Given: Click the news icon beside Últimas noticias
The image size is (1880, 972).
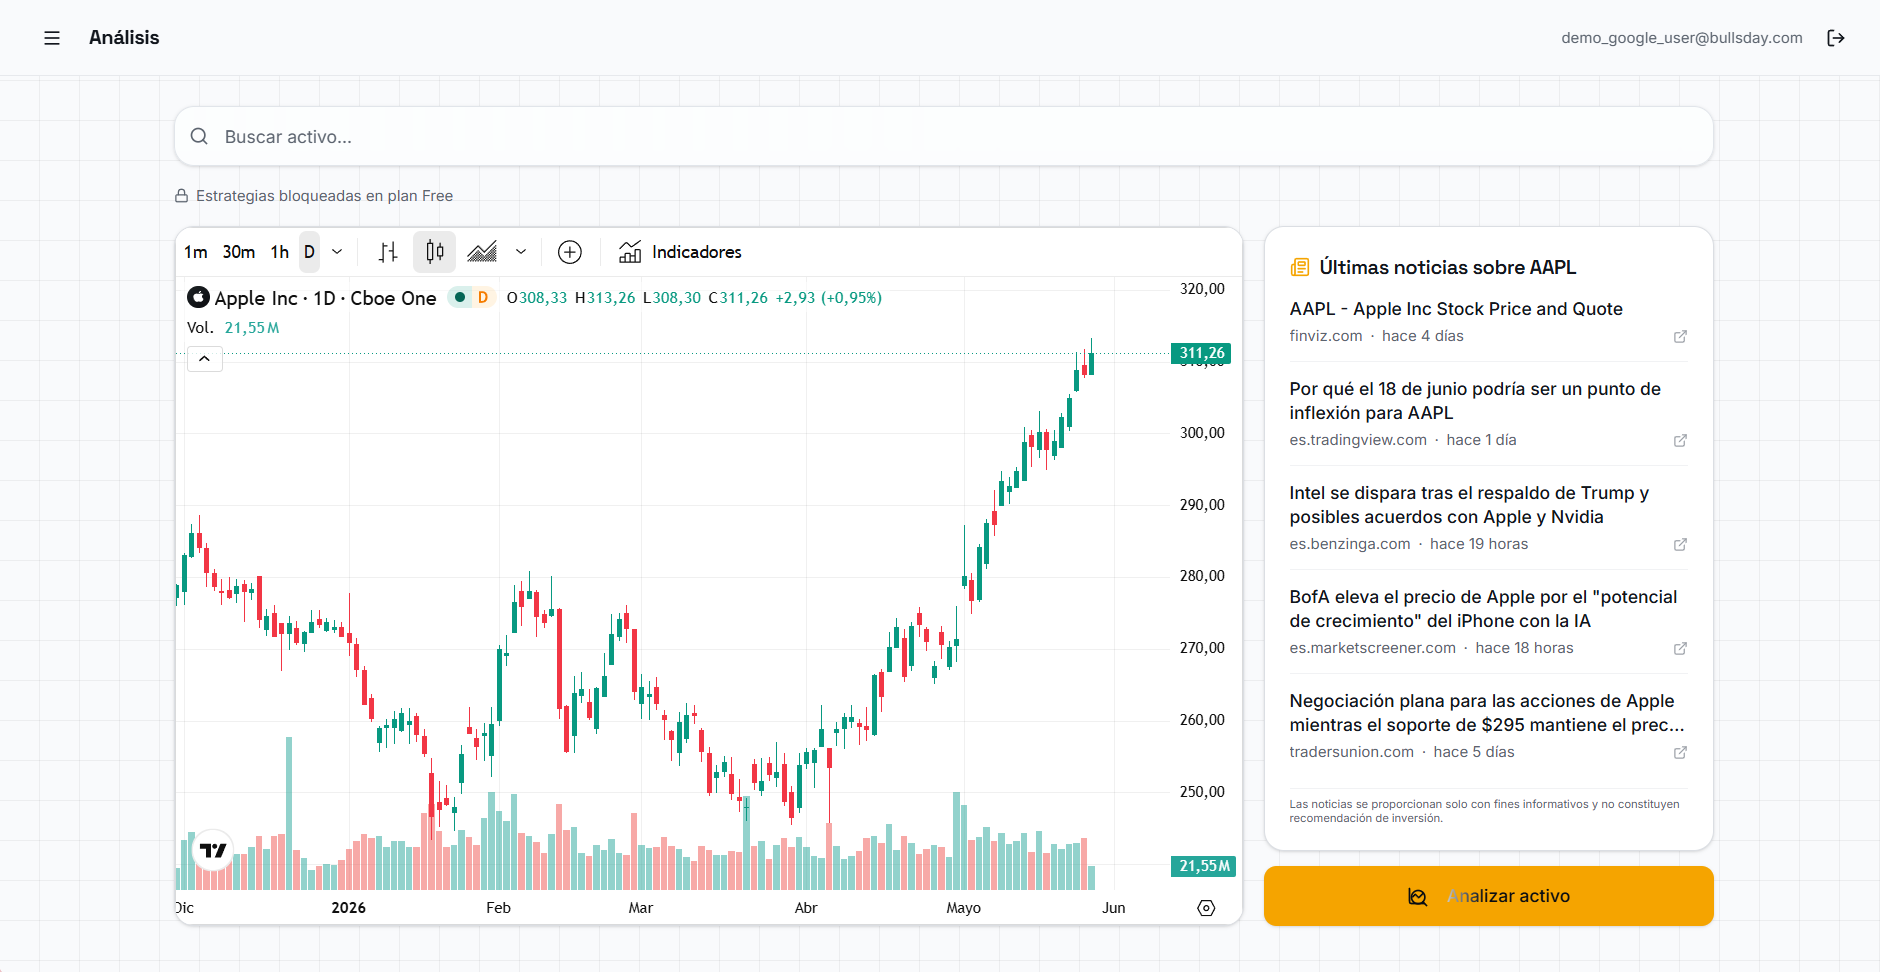Looking at the screenshot, I should (1300, 267).
